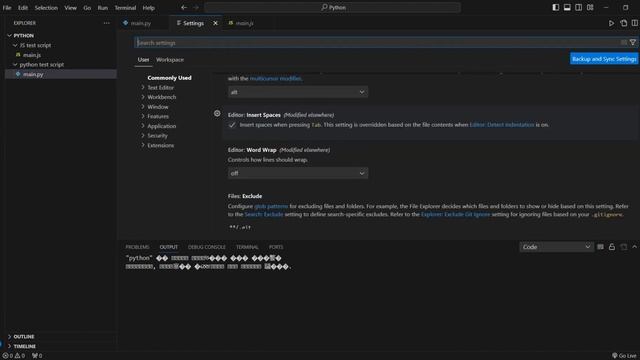Screen dimensions: 640x360
Task: Toggle primary side bar layout icon
Action: tap(556, 7)
